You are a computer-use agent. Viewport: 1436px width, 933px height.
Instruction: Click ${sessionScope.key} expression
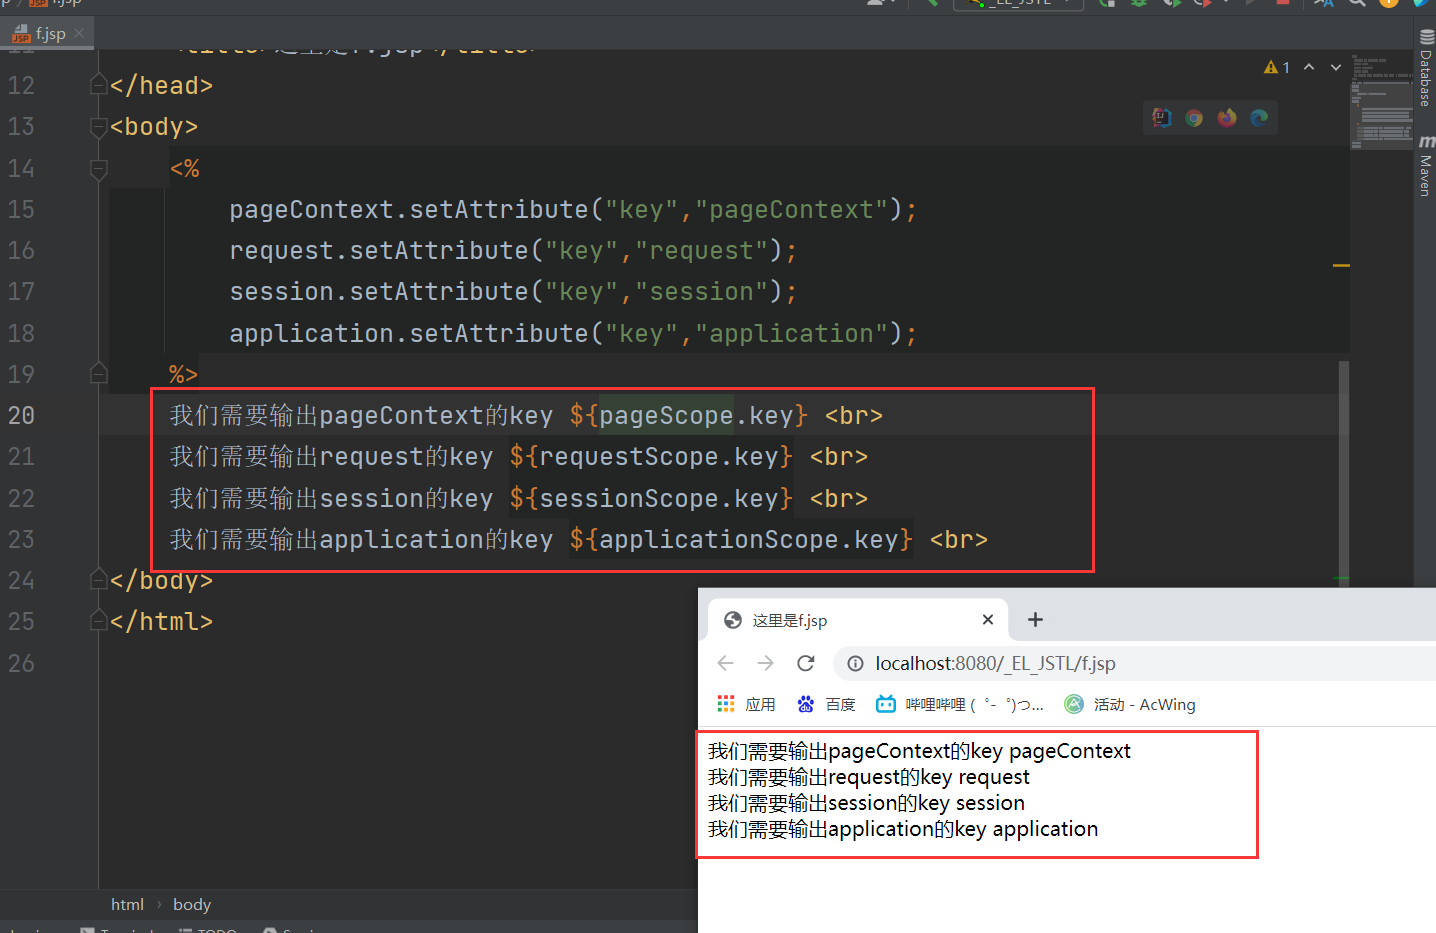pyautogui.click(x=651, y=498)
